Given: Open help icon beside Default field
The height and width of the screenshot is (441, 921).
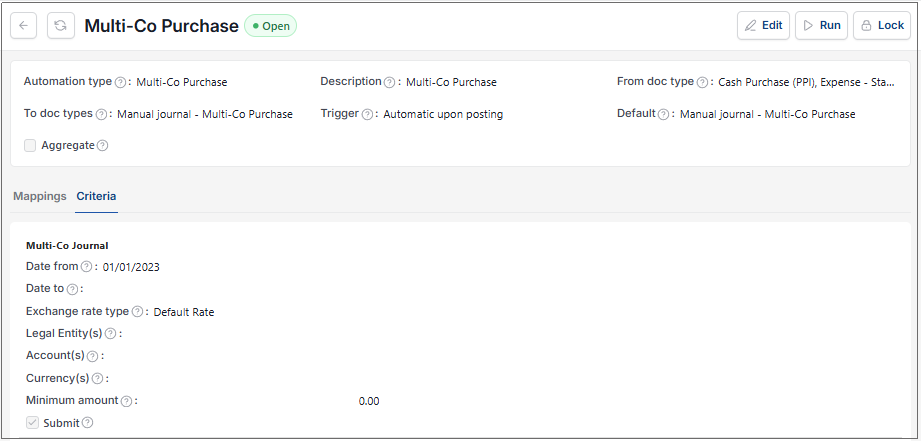Looking at the screenshot, I should click(x=663, y=115).
